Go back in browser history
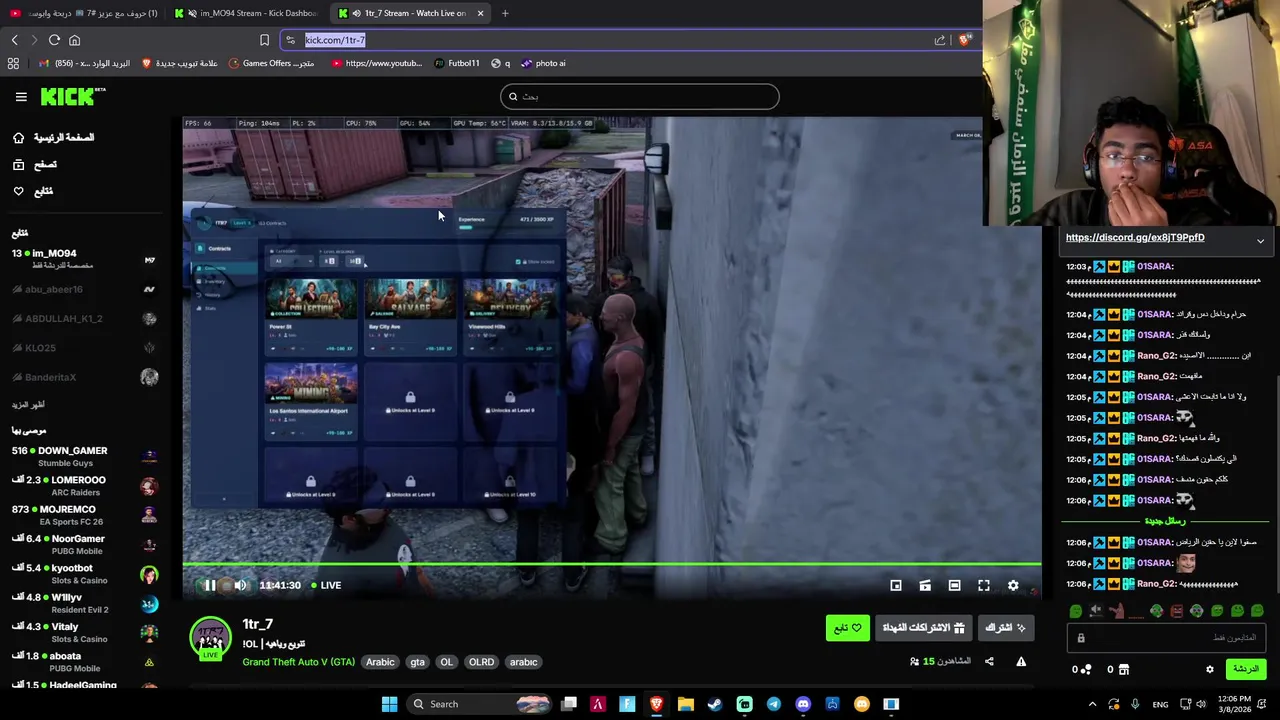Viewport: 1280px width, 720px height. 14,40
